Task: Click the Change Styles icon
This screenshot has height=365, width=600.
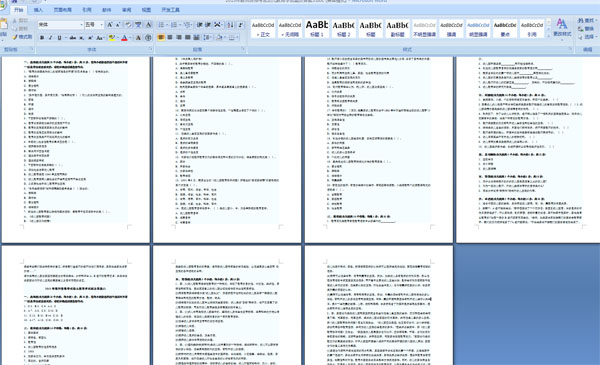Action: point(562,28)
